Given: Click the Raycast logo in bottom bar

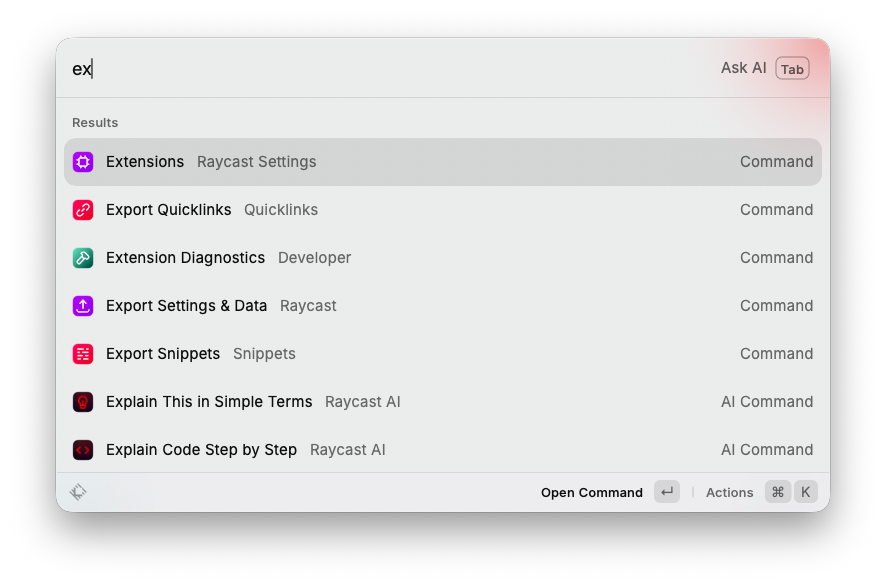Looking at the screenshot, I should click(78, 492).
